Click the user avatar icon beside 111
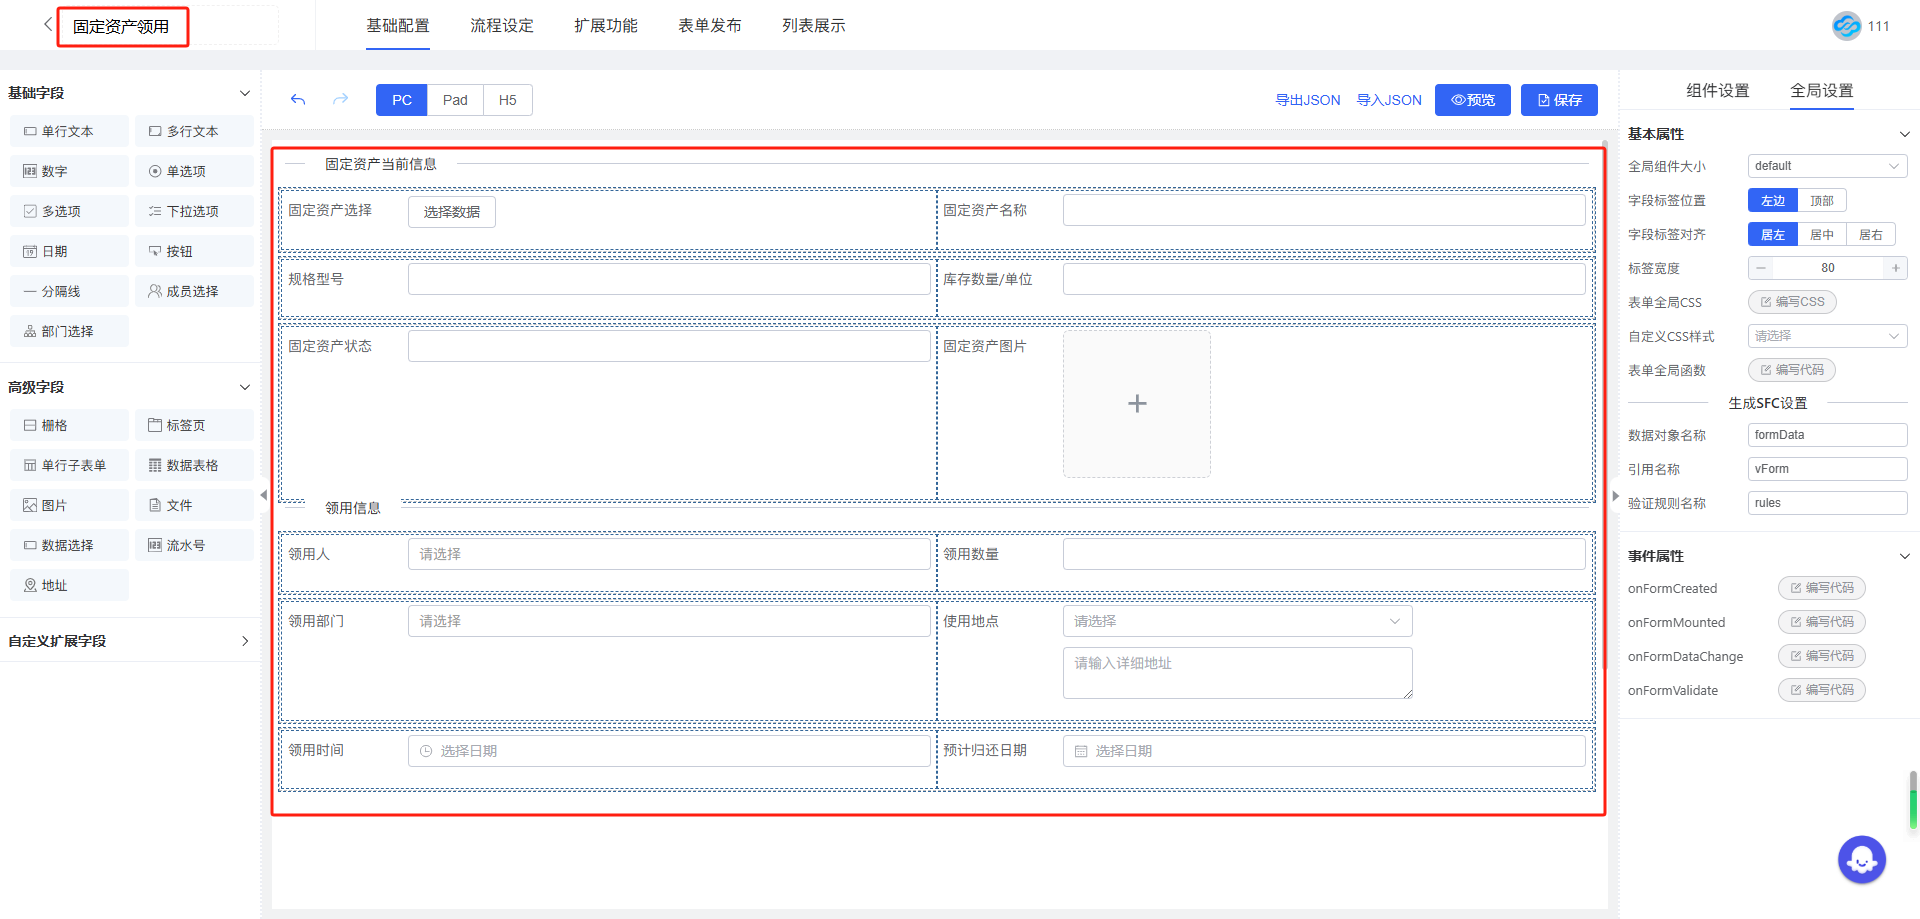Screen dimensions: 1920x919 pos(1846,26)
